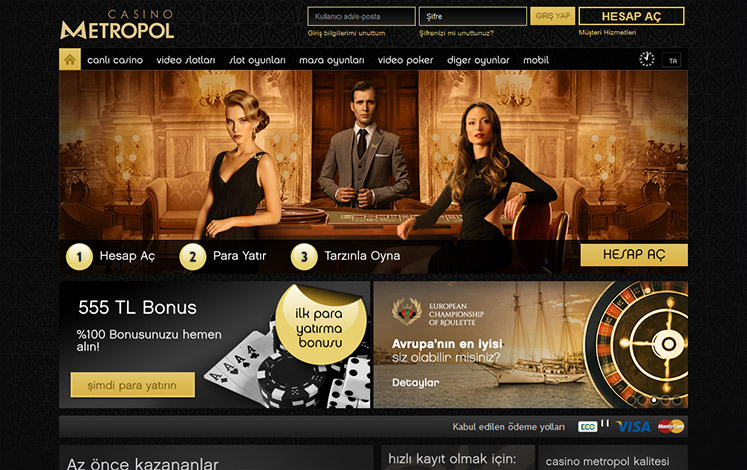Viewport: 747px width, 470px height.
Task: Click the MasterCard payment logo
Action: [x=671, y=426]
